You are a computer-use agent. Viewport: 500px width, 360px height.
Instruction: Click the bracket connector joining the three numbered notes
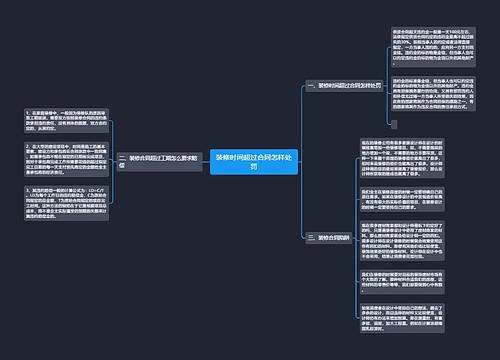tap(112, 162)
